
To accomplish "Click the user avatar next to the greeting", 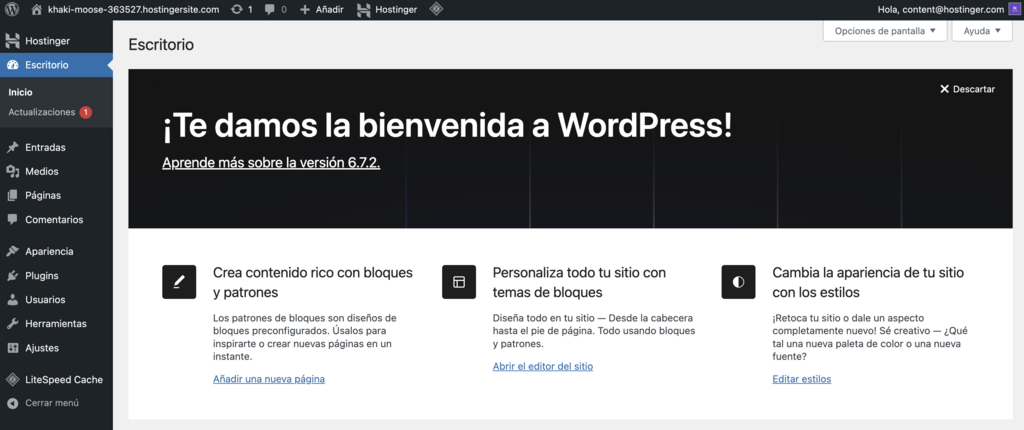I will 1014,9.
